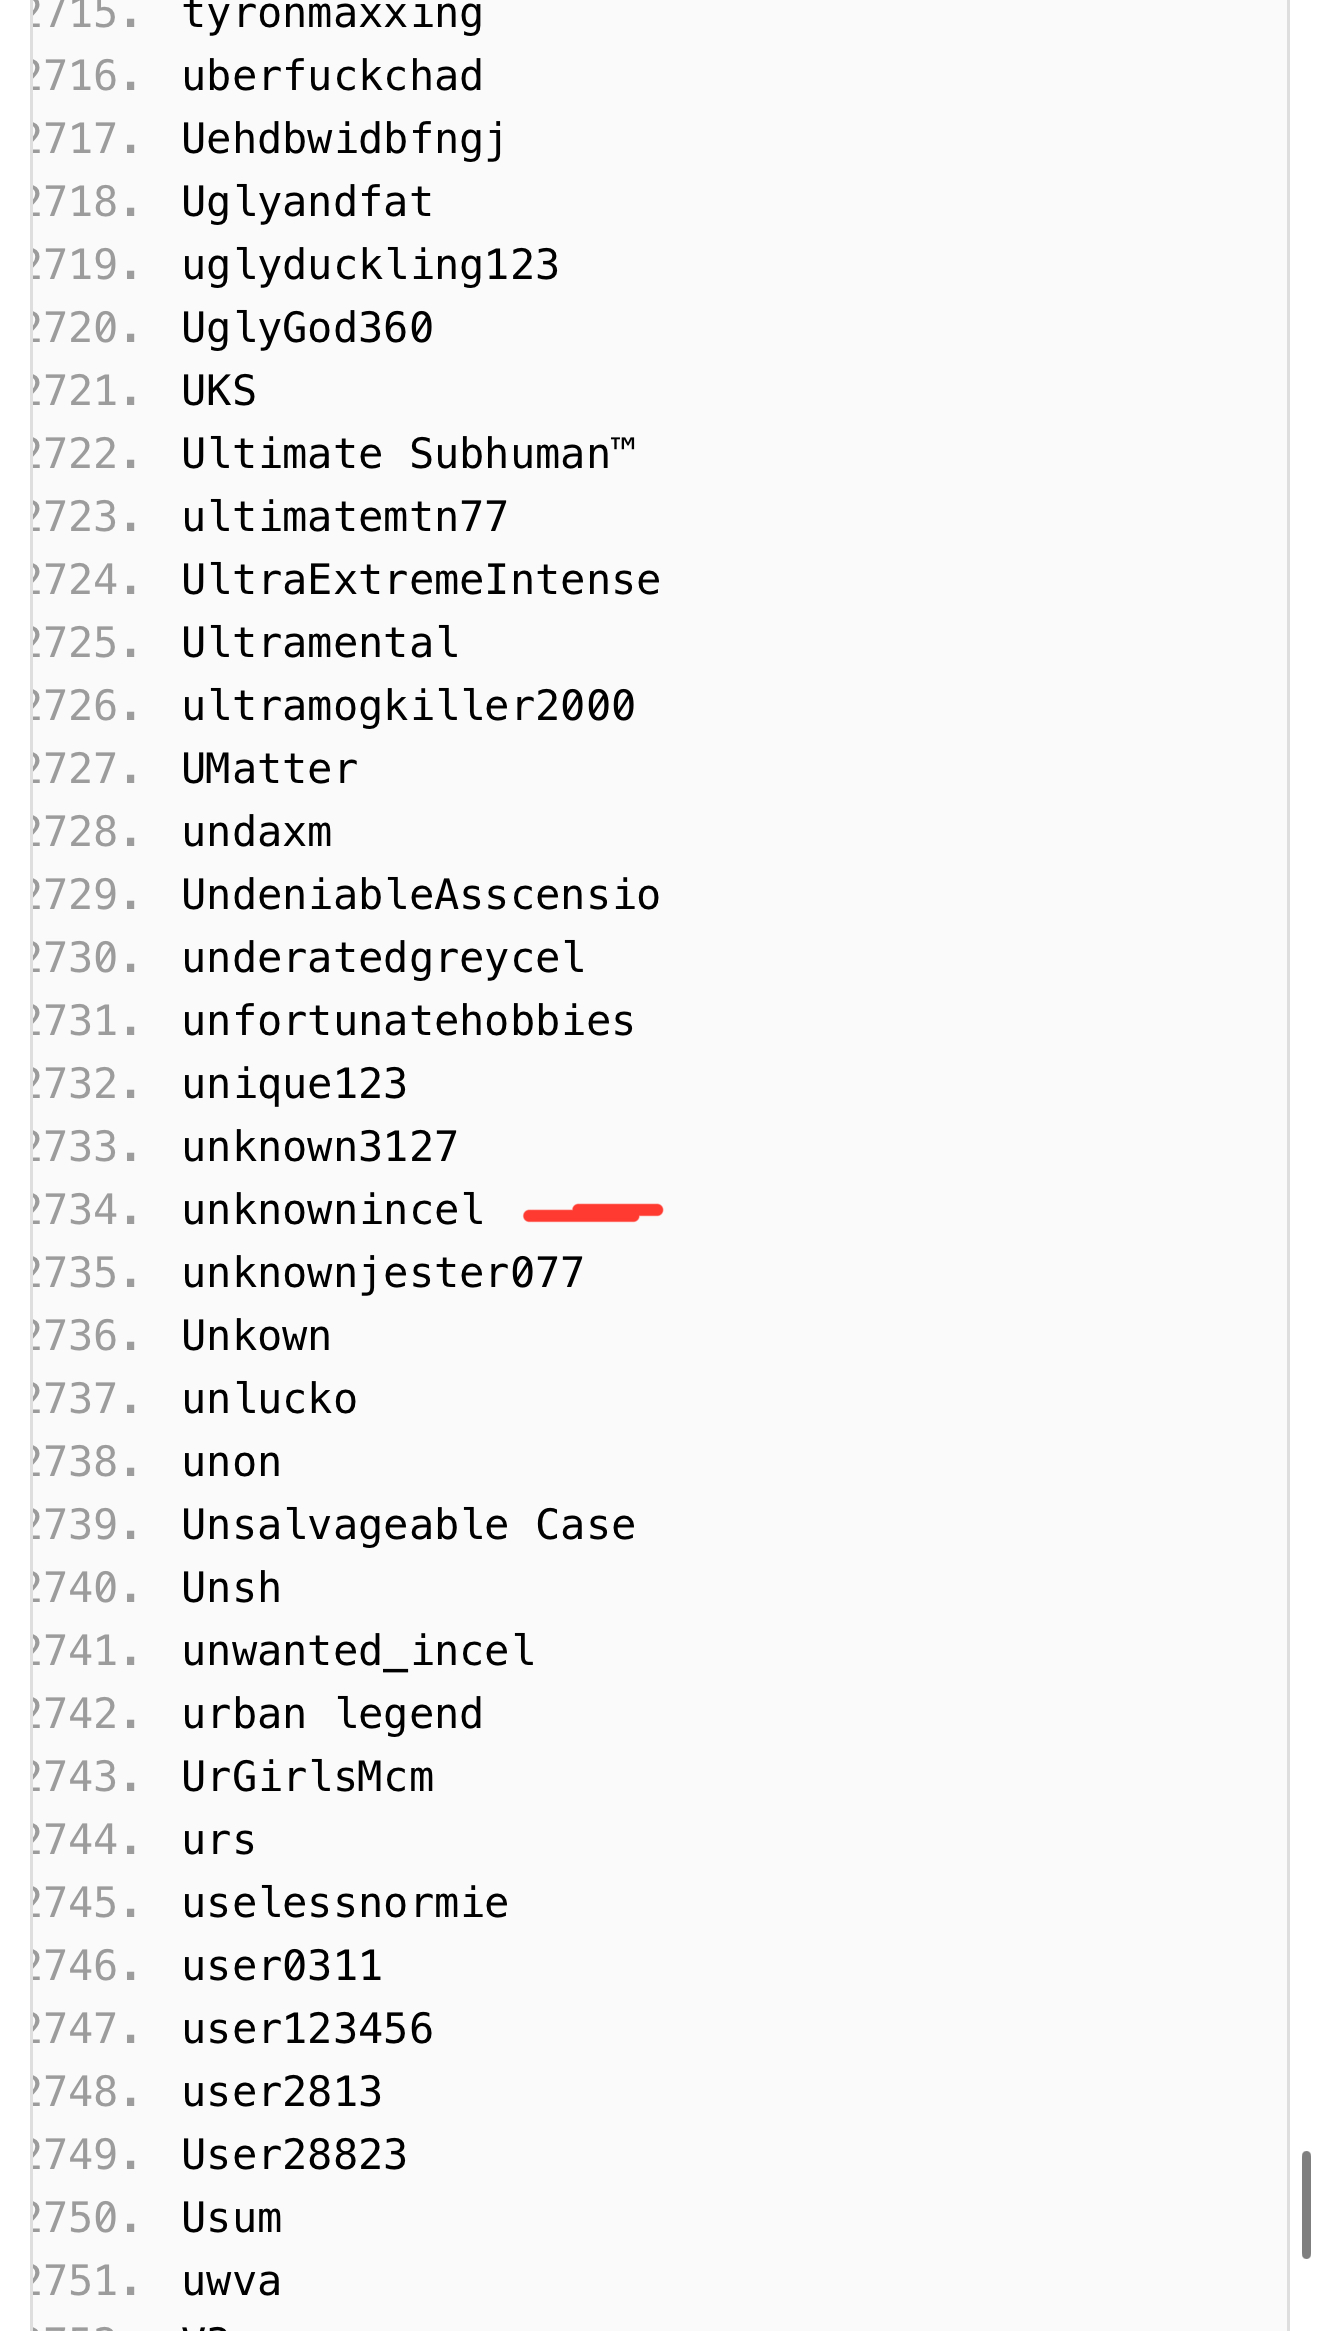1320x2331 pixels.
Task: Select entry UltraExtremeIntense
Action: tap(421, 580)
